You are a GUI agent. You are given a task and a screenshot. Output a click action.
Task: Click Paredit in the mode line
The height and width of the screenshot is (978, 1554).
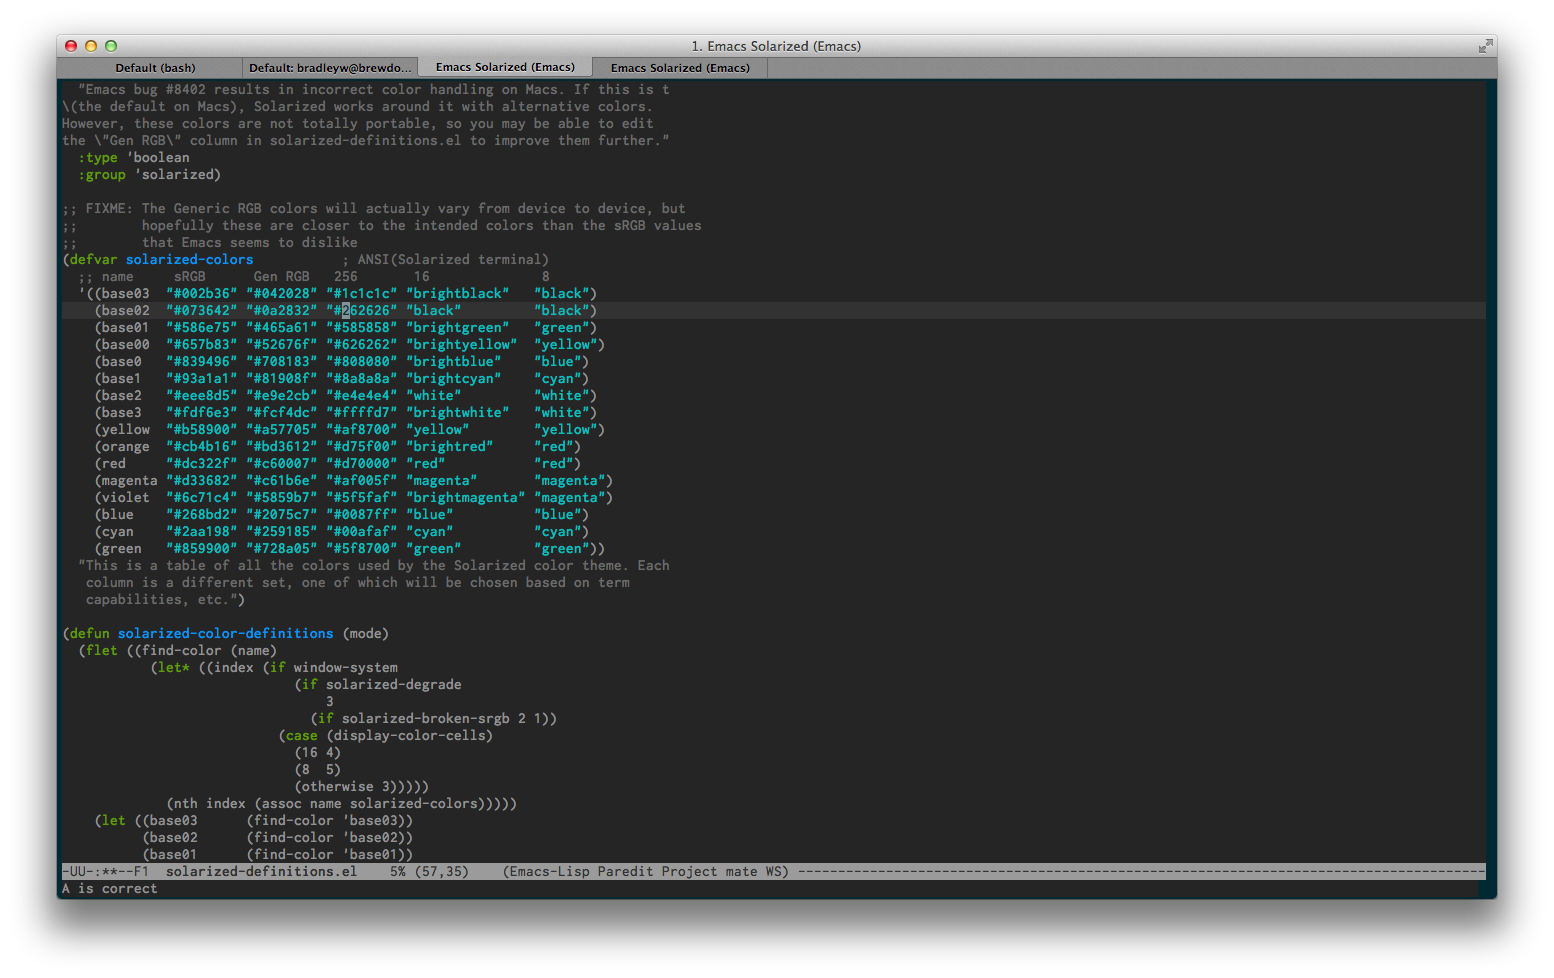coord(626,872)
